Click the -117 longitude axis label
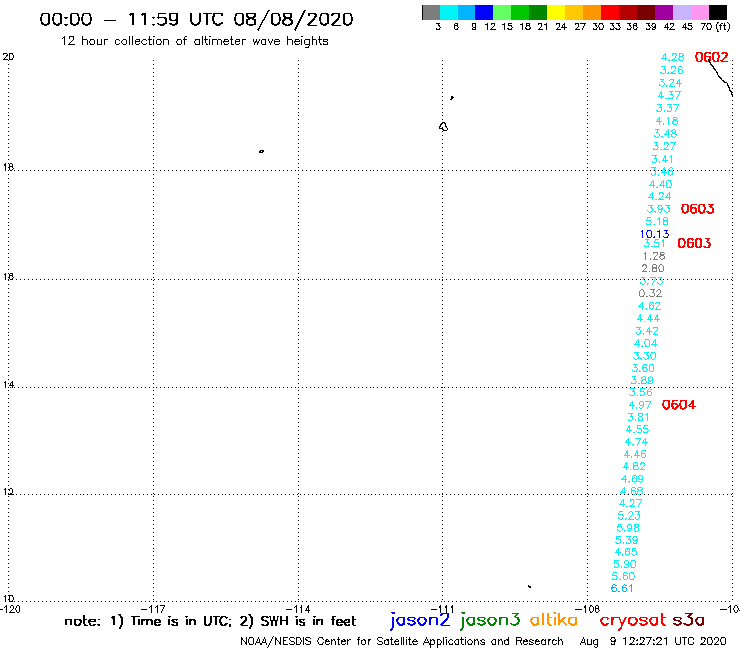The image size is (740, 650). click(x=153, y=609)
